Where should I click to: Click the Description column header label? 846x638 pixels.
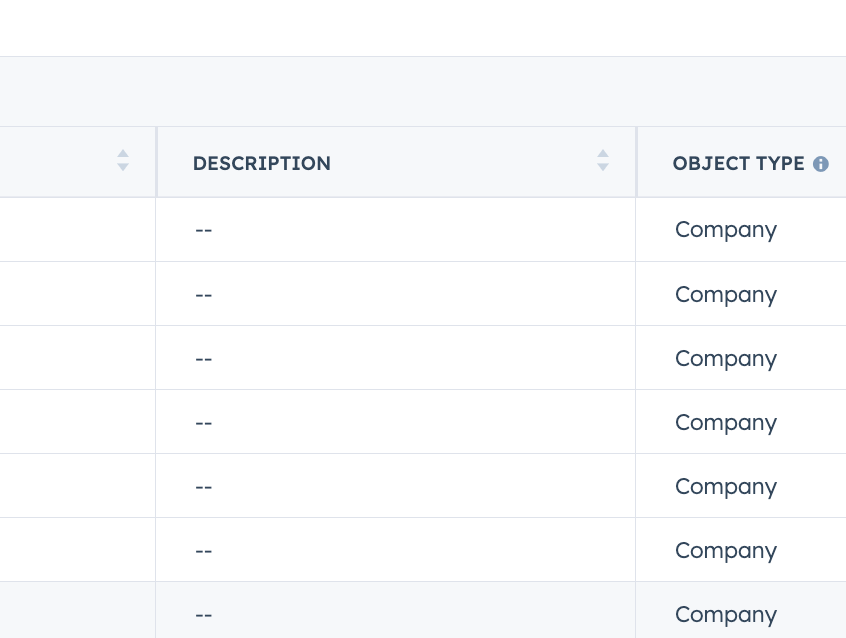pos(262,164)
